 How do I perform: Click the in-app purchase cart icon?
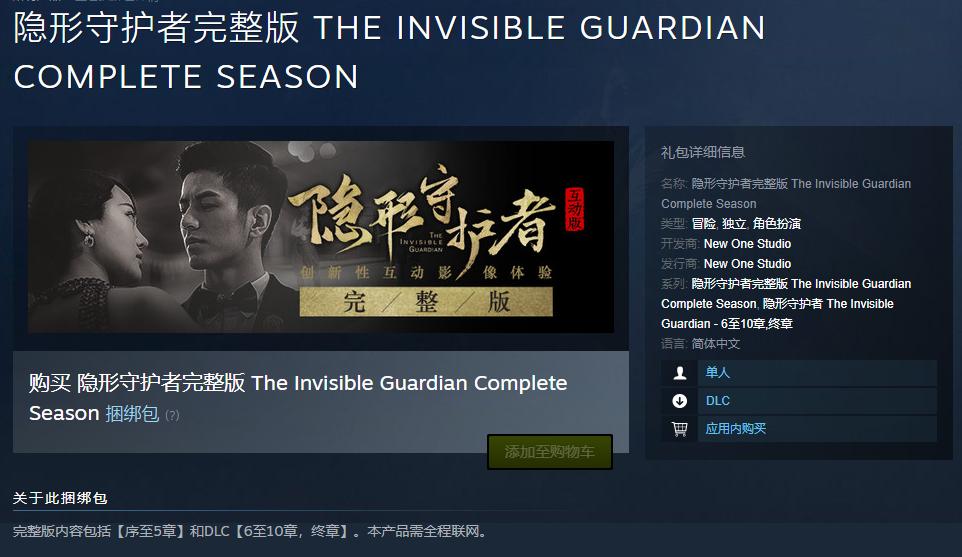click(x=679, y=429)
